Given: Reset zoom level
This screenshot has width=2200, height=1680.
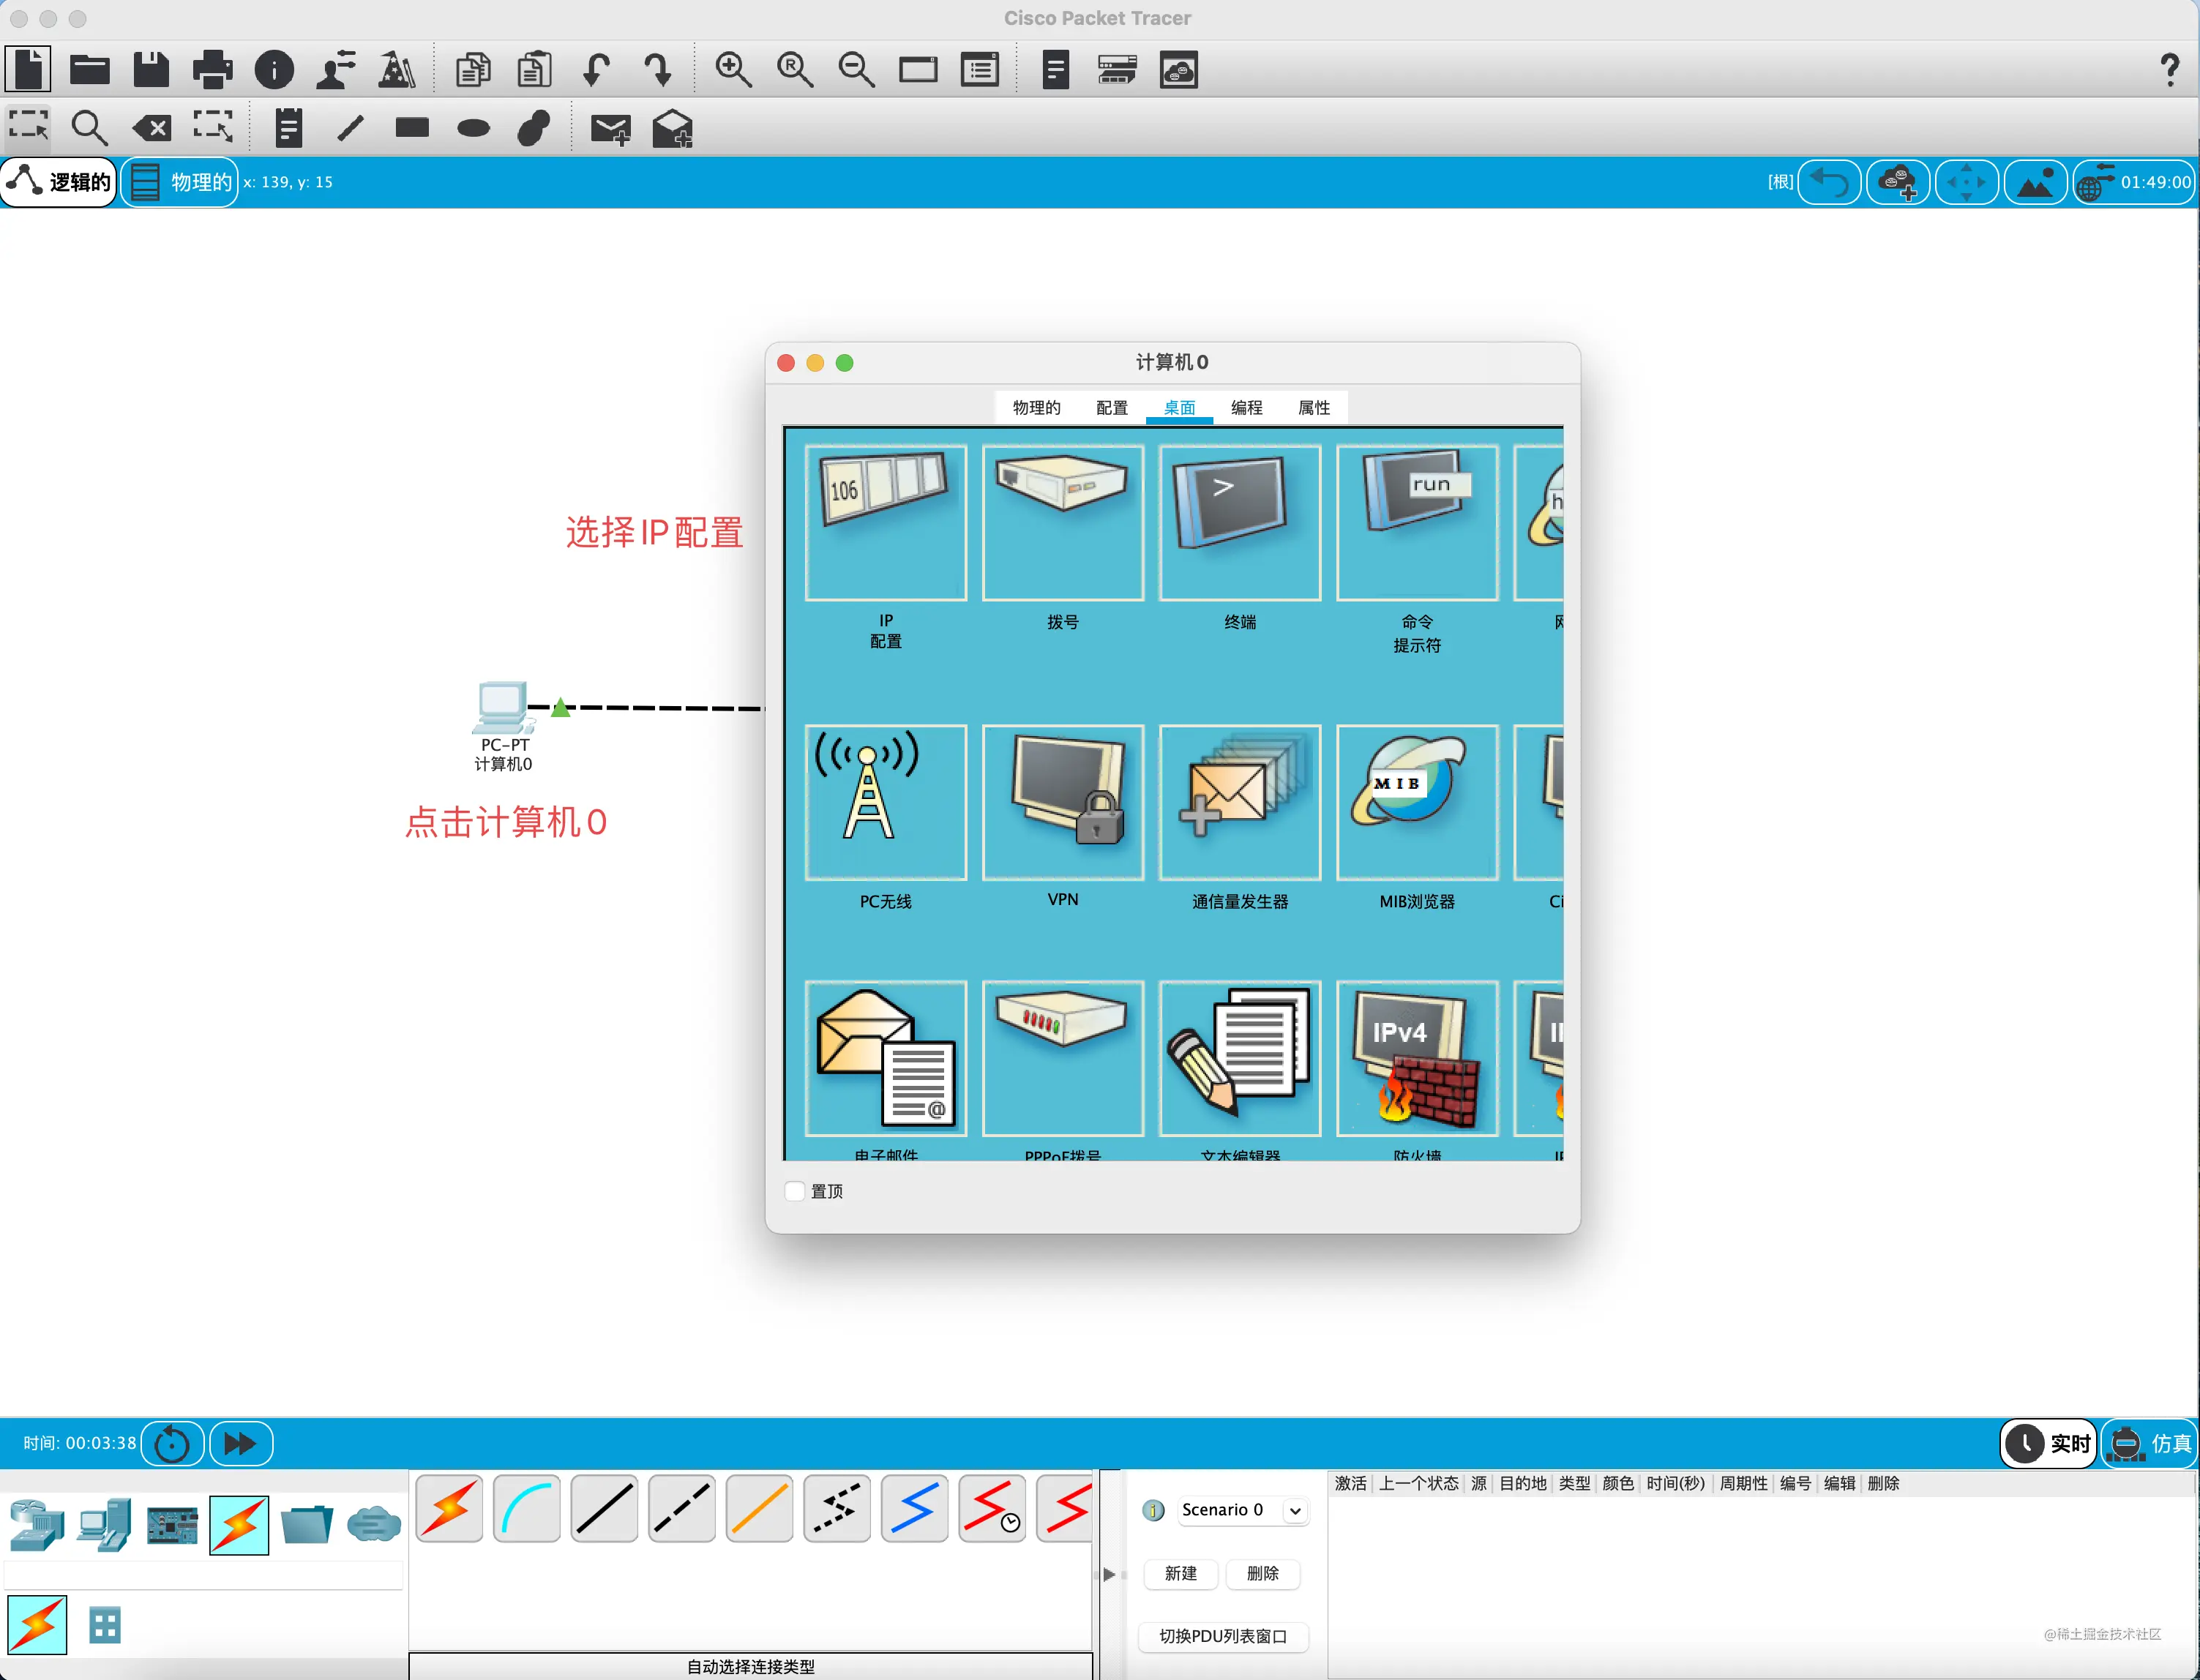Looking at the screenshot, I should click(x=795, y=69).
